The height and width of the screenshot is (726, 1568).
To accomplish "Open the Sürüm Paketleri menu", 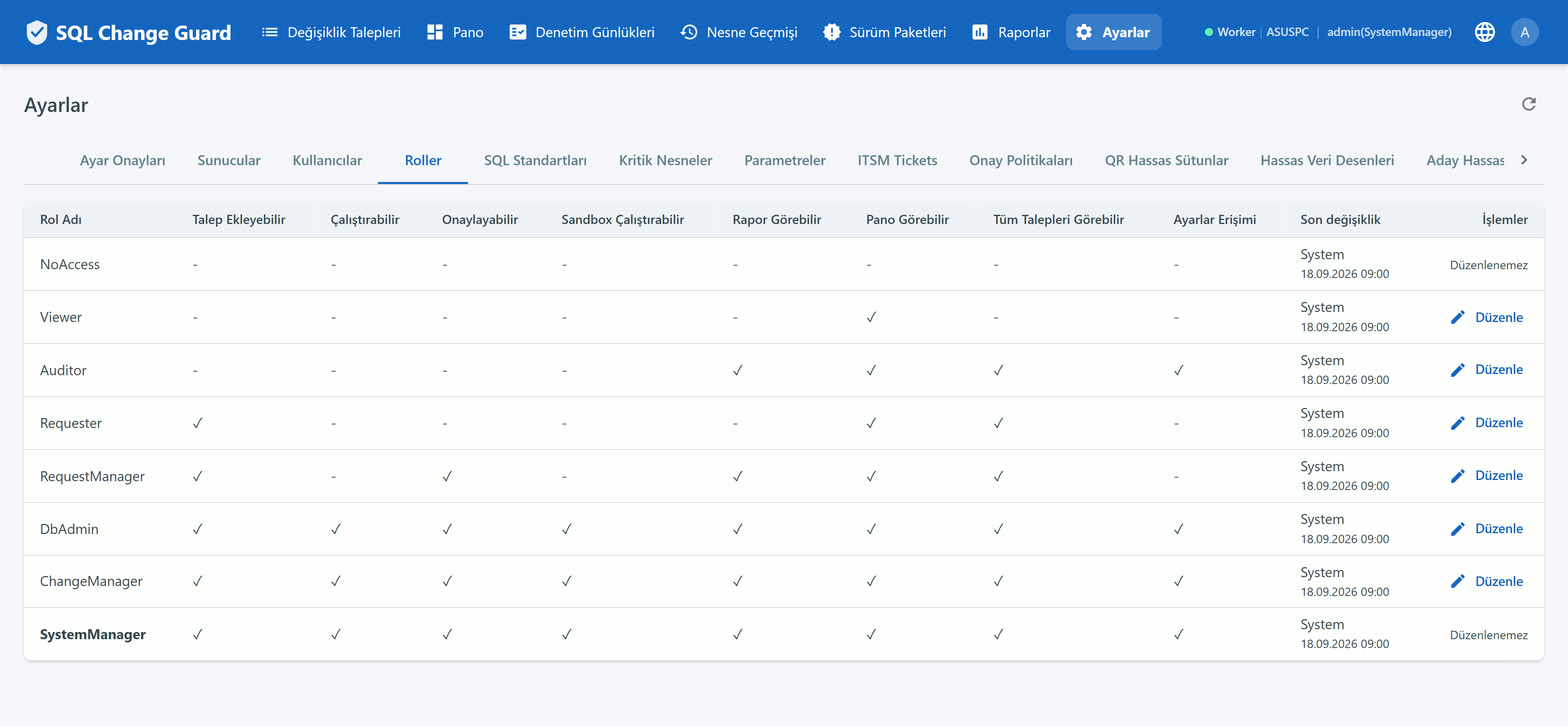I will point(885,32).
